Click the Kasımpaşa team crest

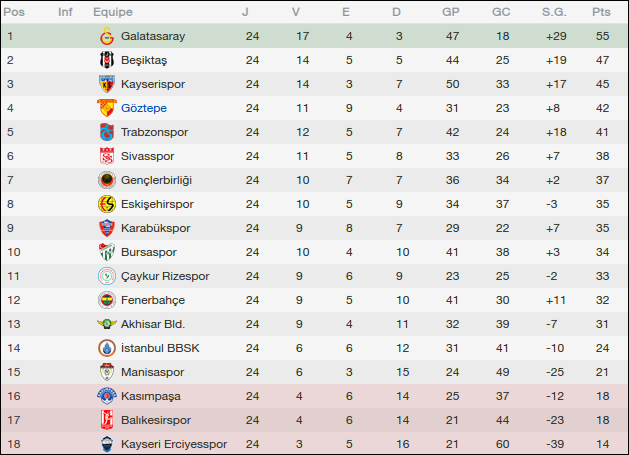106,396
